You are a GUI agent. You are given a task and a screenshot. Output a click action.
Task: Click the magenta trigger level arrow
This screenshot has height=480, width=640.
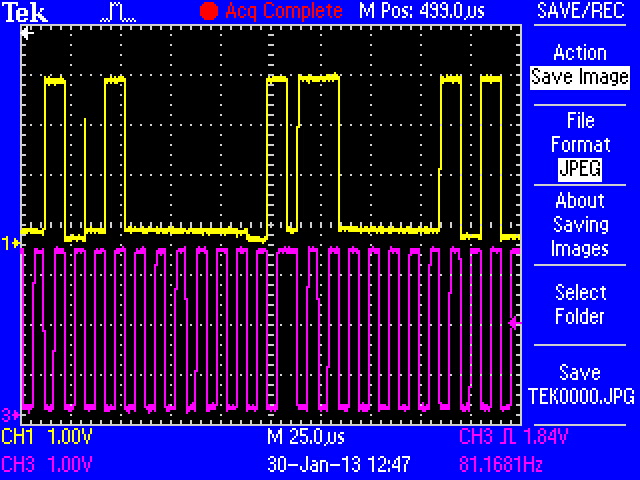(x=515, y=322)
